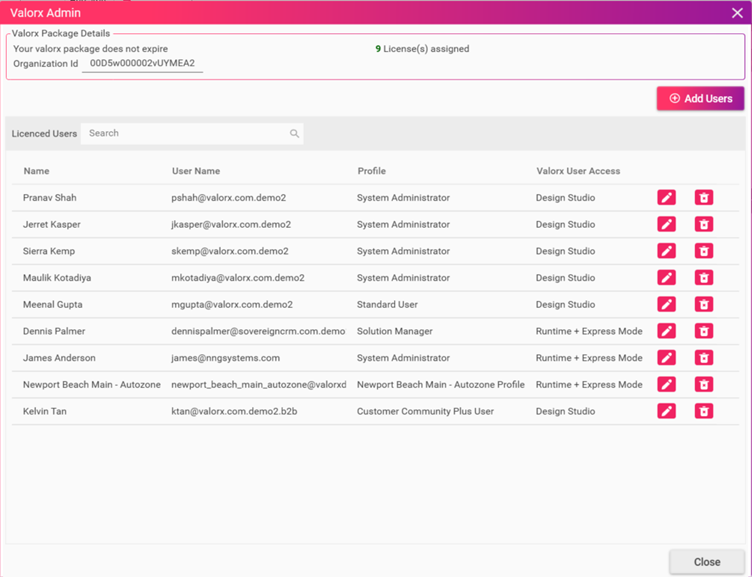Click username mgupta@valorx.com.demo2

232,304
